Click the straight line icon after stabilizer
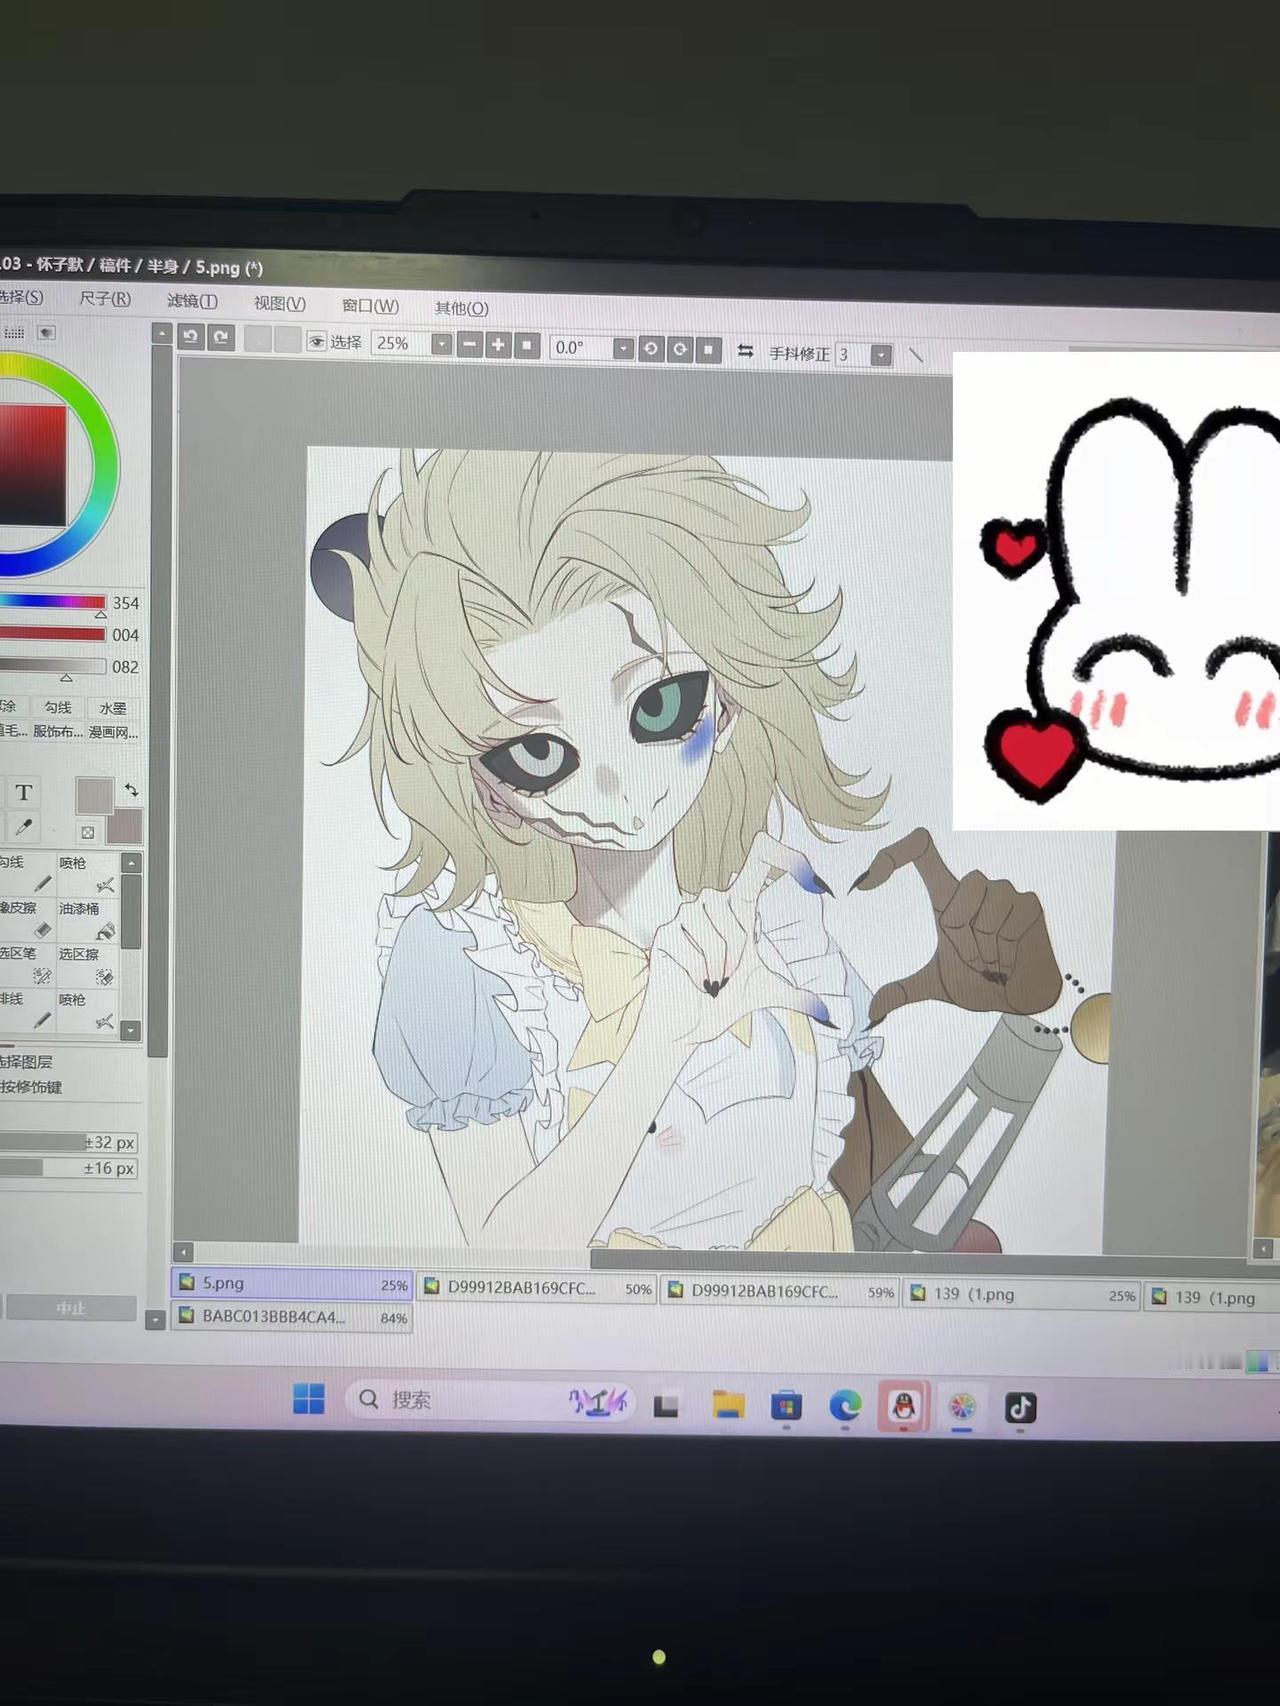The height and width of the screenshot is (1706, 1280). [x=916, y=355]
